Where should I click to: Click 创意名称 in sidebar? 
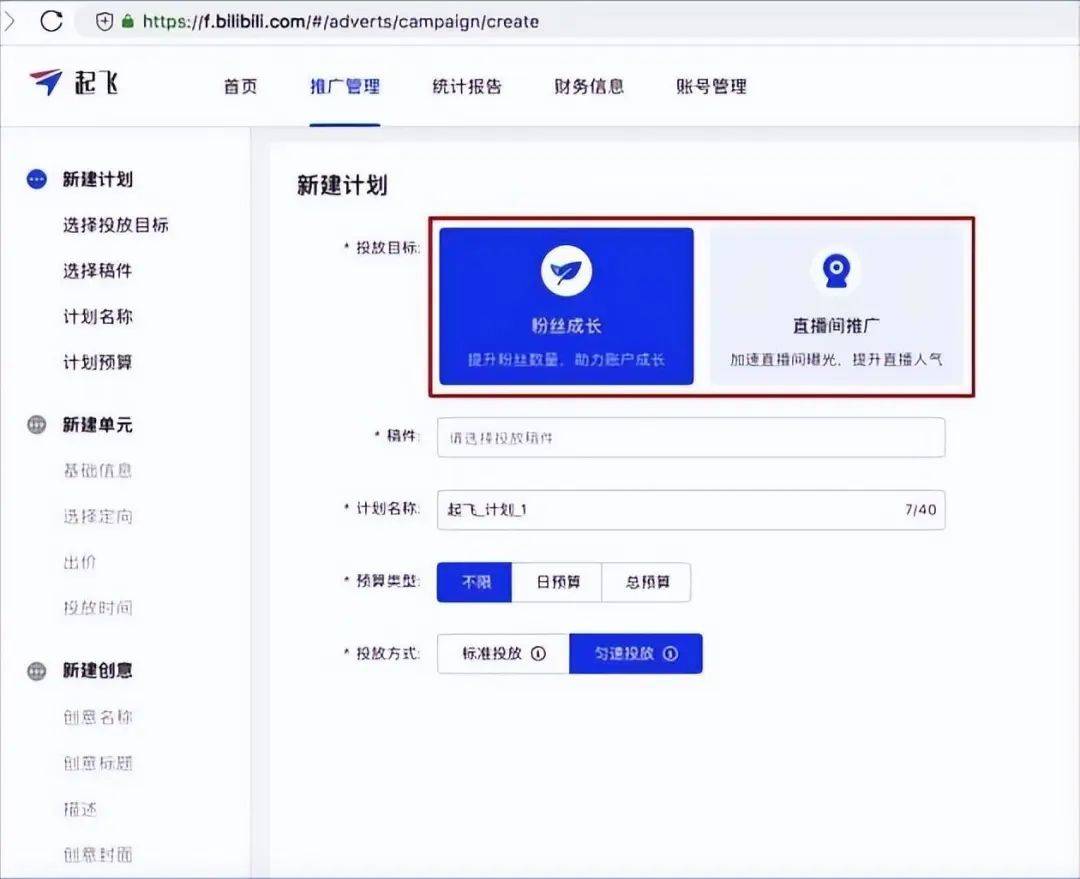coord(97,717)
